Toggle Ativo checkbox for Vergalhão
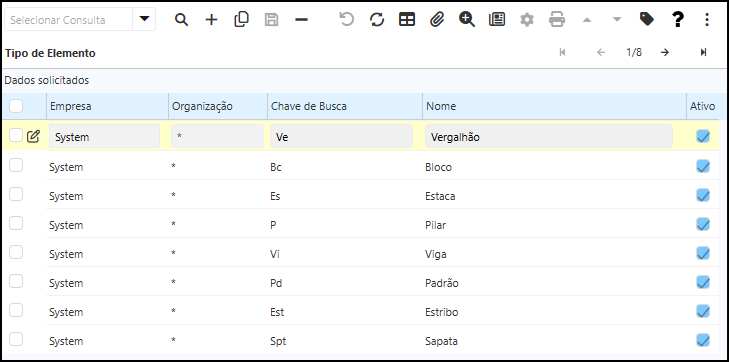Viewport: 729px width, 362px height. [703, 136]
